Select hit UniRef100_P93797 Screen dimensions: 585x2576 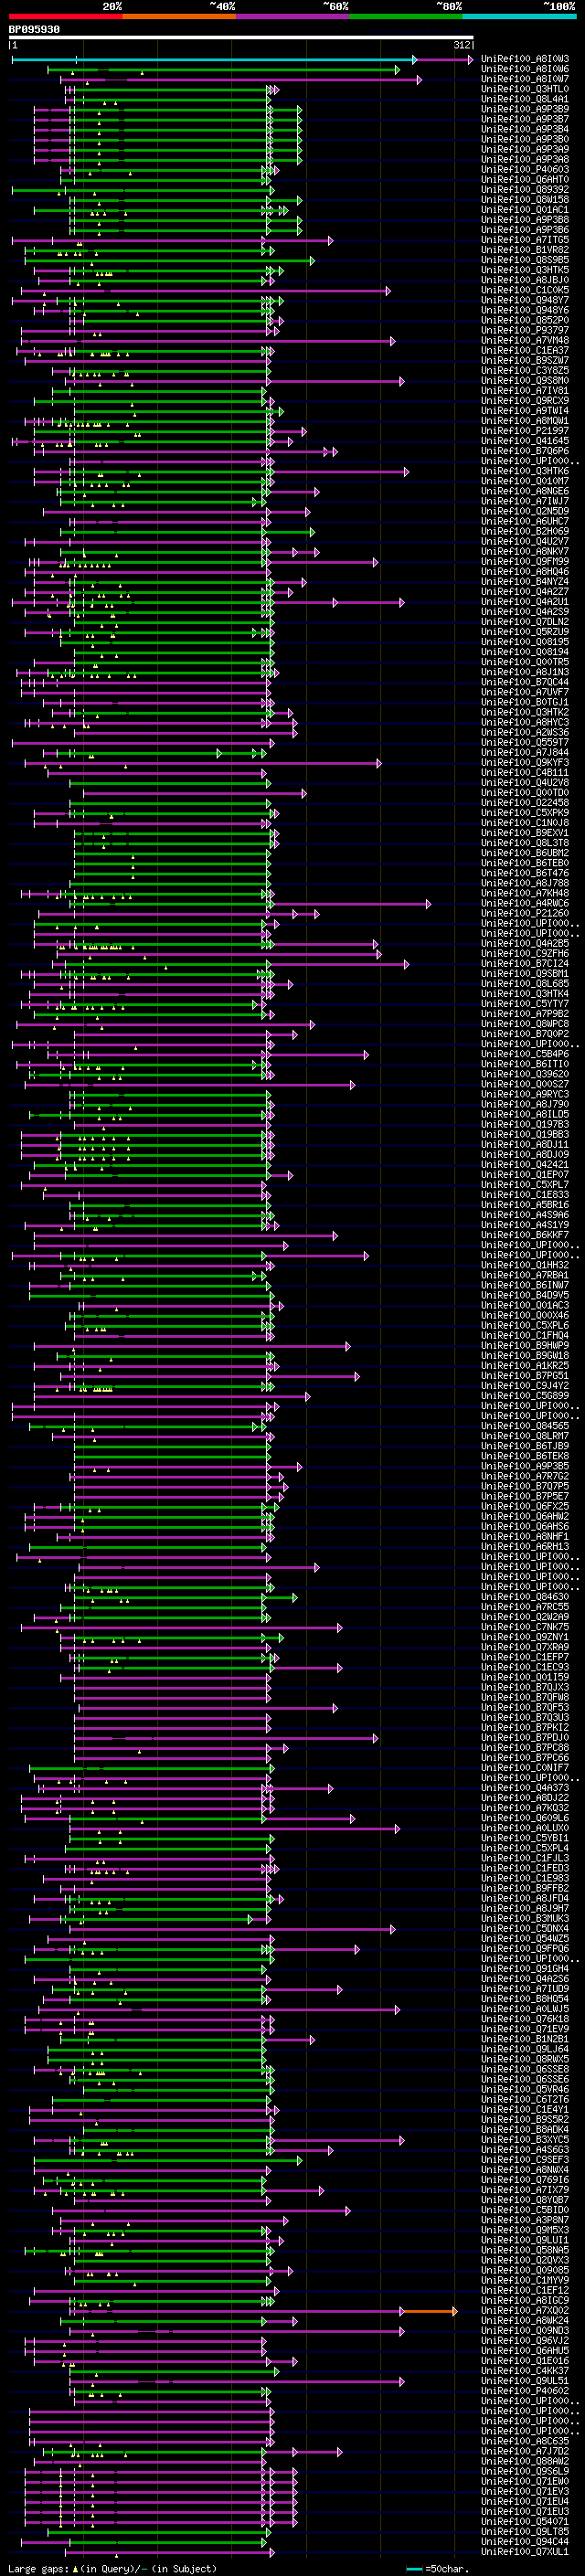(525, 331)
